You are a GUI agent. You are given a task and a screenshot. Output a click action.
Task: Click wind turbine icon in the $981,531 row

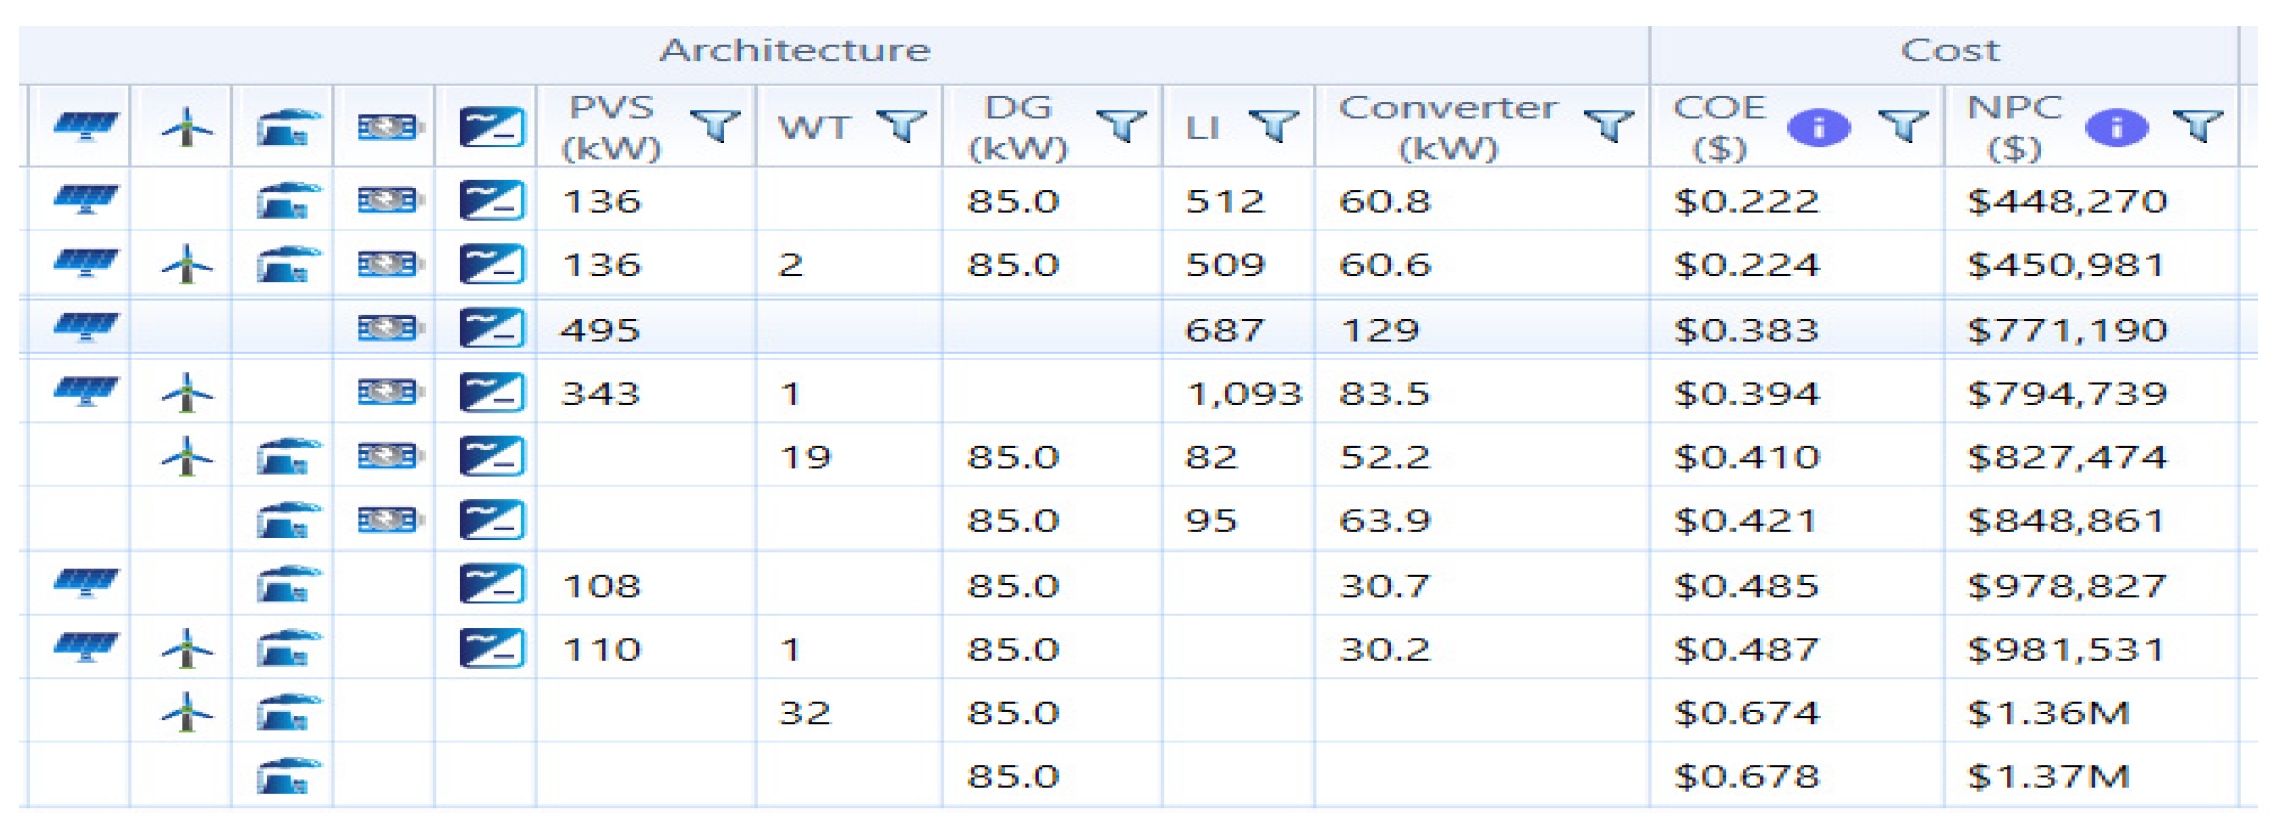(x=186, y=648)
